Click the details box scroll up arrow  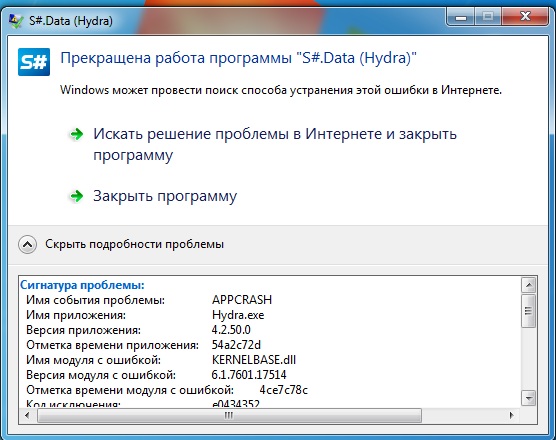pos(529,285)
